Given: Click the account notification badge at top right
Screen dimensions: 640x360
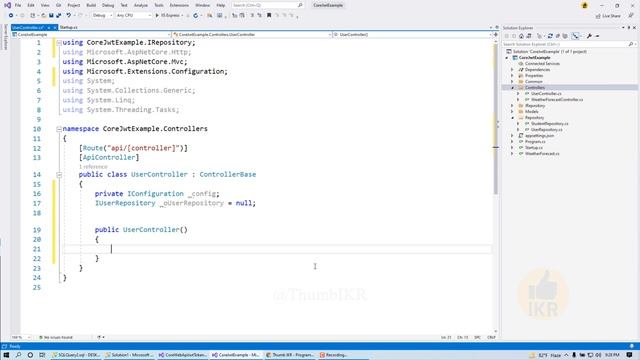Looking at the screenshot, I should point(585,5).
